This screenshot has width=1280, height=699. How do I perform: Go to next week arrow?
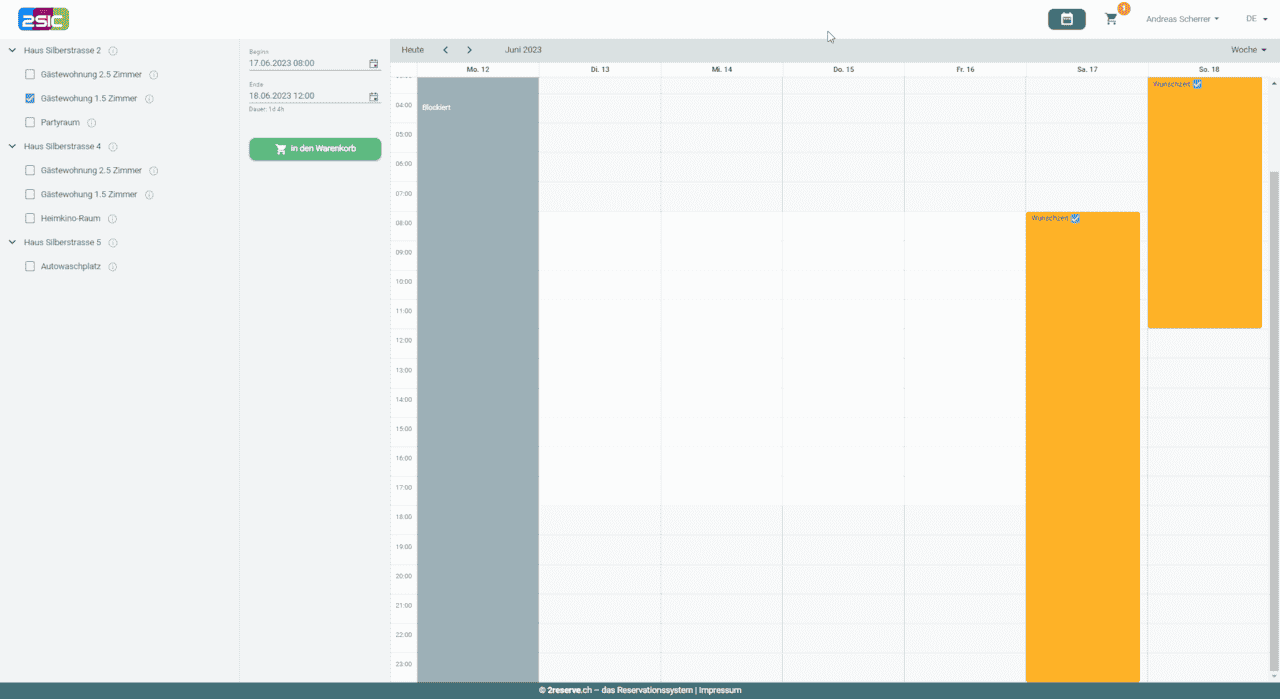(x=469, y=50)
